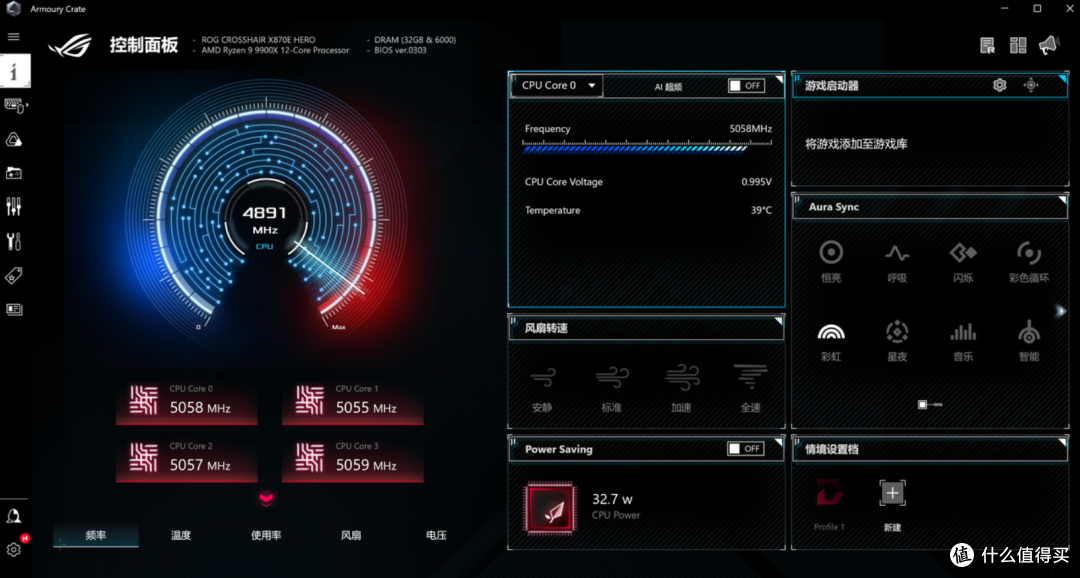Switch to the 风扇 fan tab

[x=351, y=535]
